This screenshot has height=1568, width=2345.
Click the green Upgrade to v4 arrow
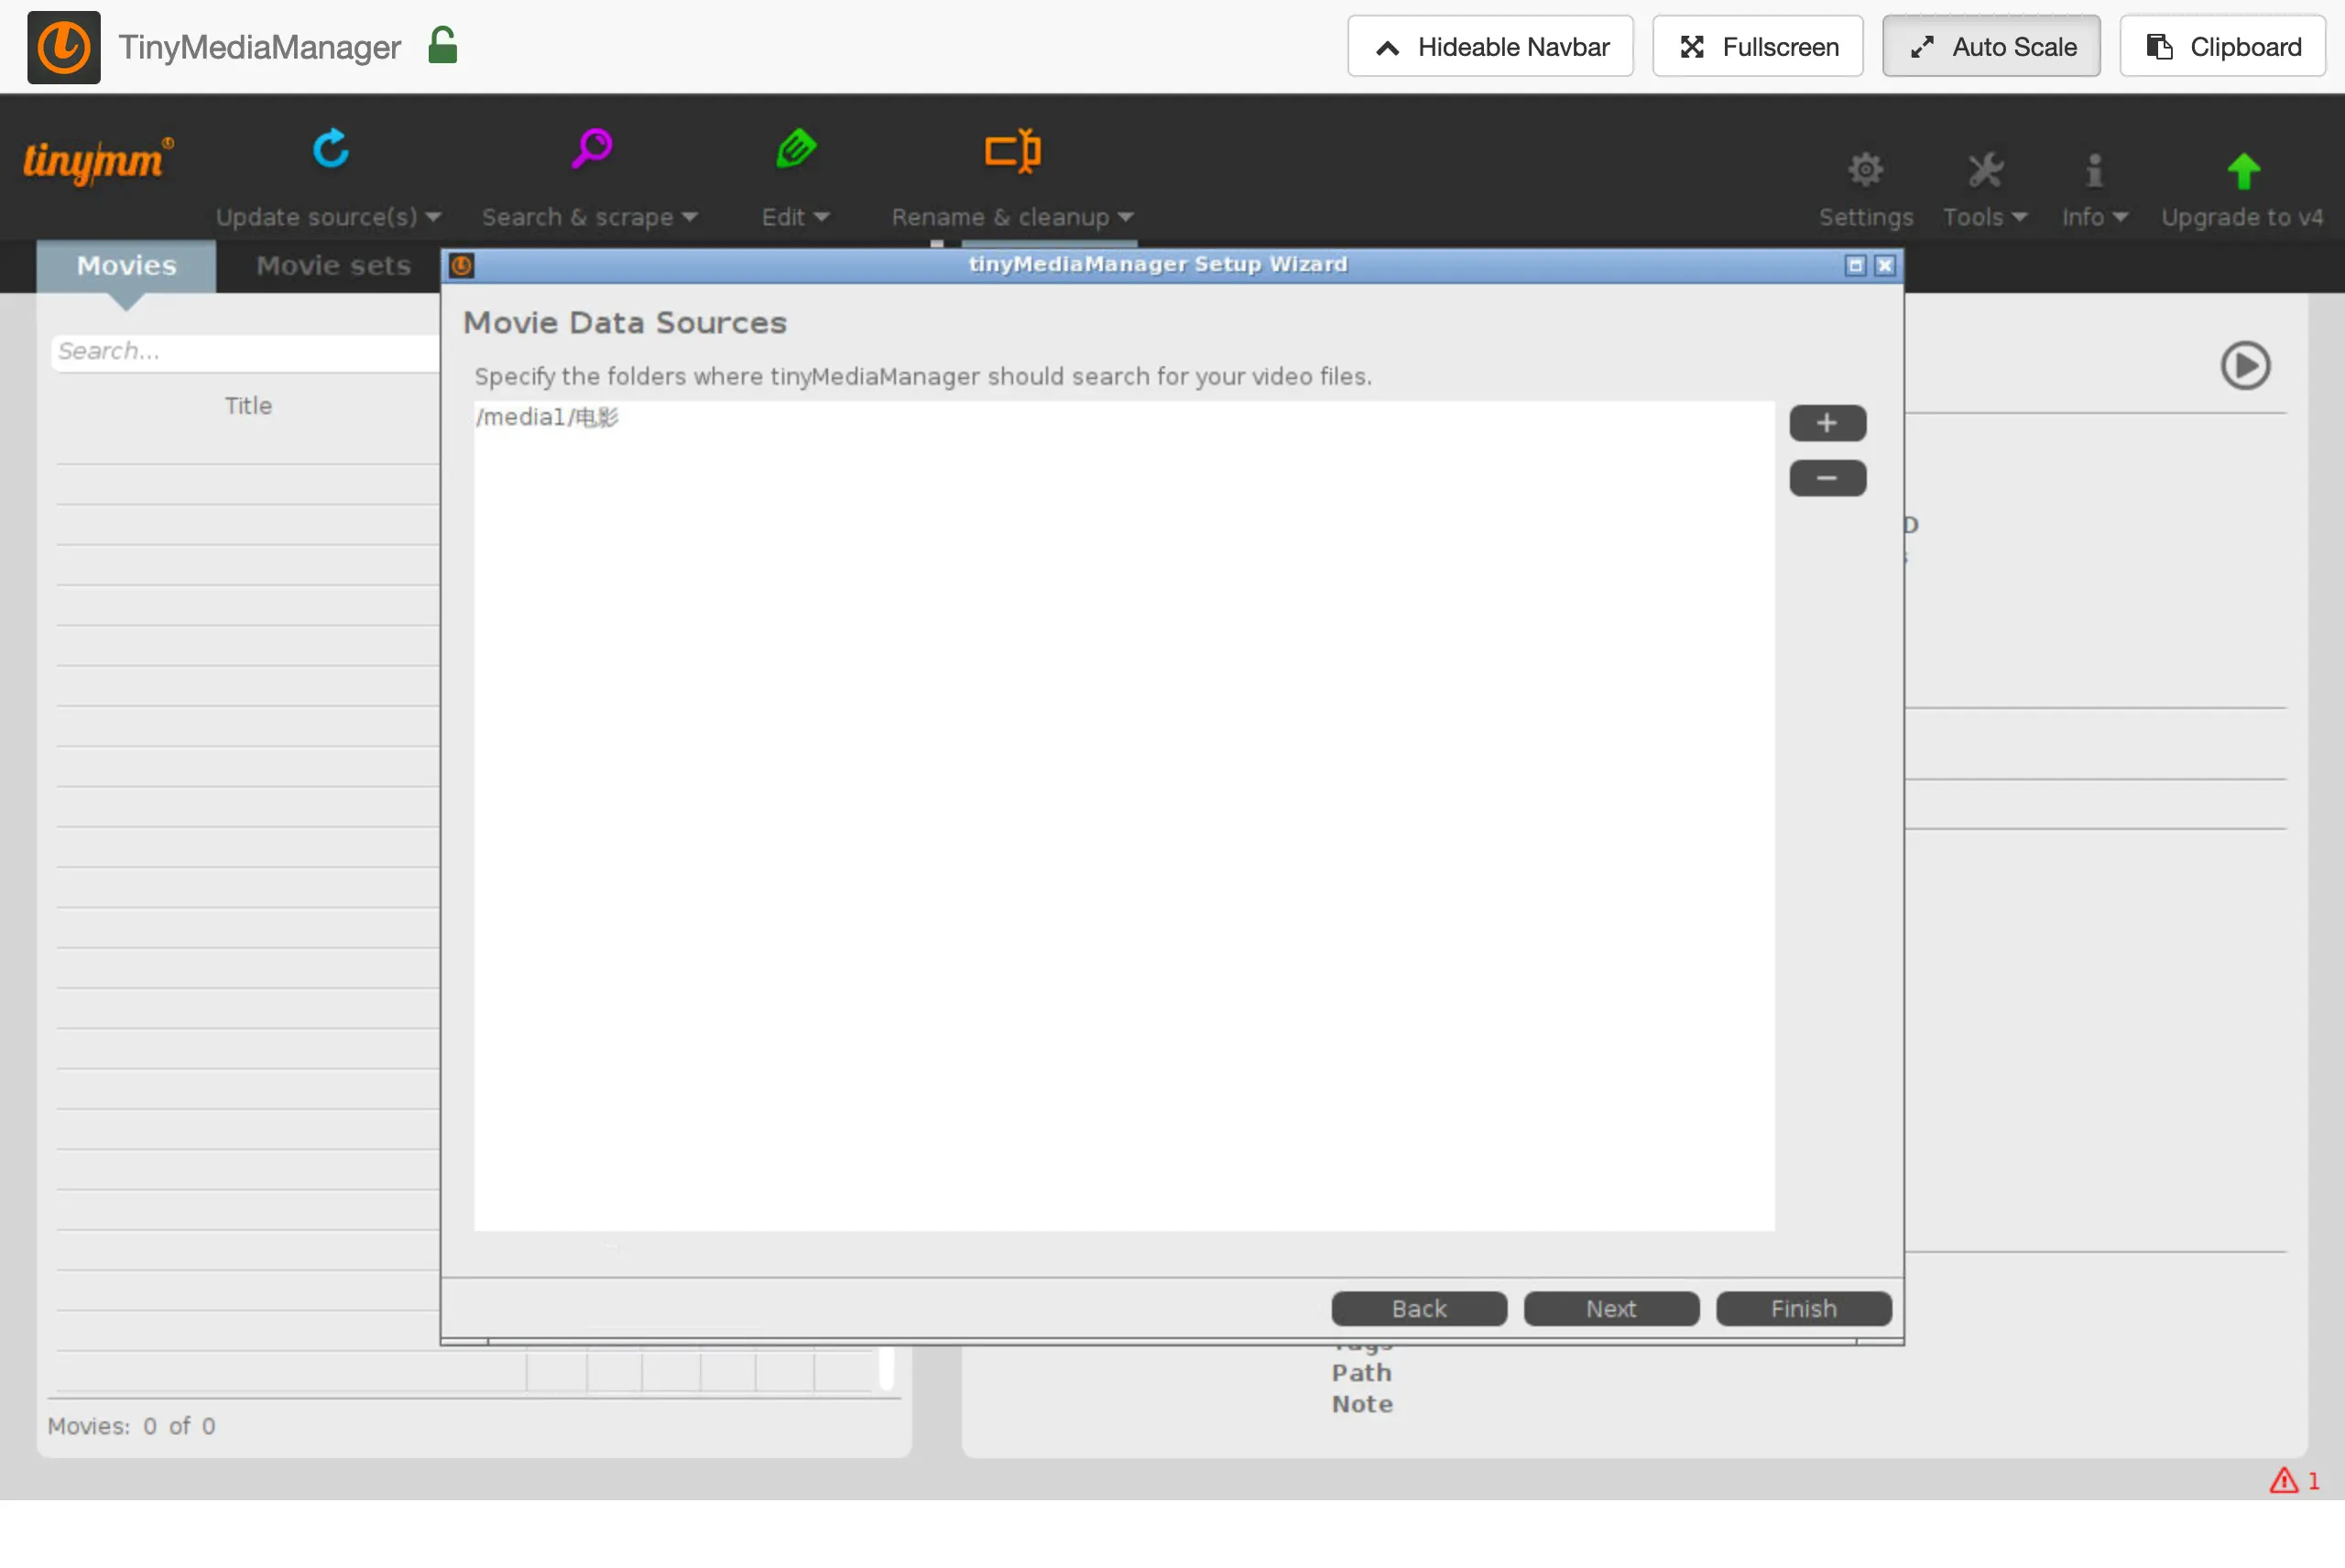point(2243,170)
